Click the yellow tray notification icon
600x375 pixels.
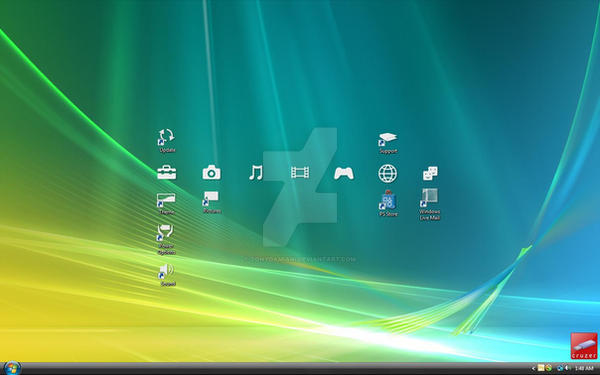[541, 368]
